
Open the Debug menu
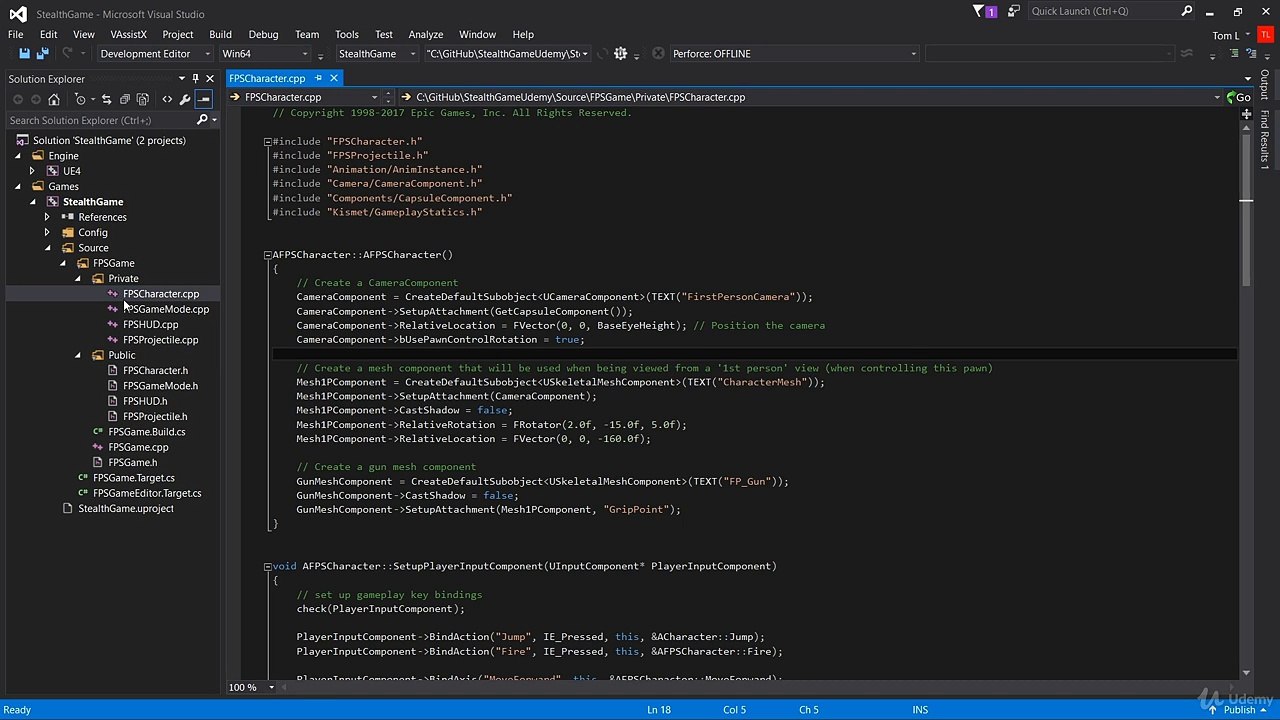click(x=264, y=34)
